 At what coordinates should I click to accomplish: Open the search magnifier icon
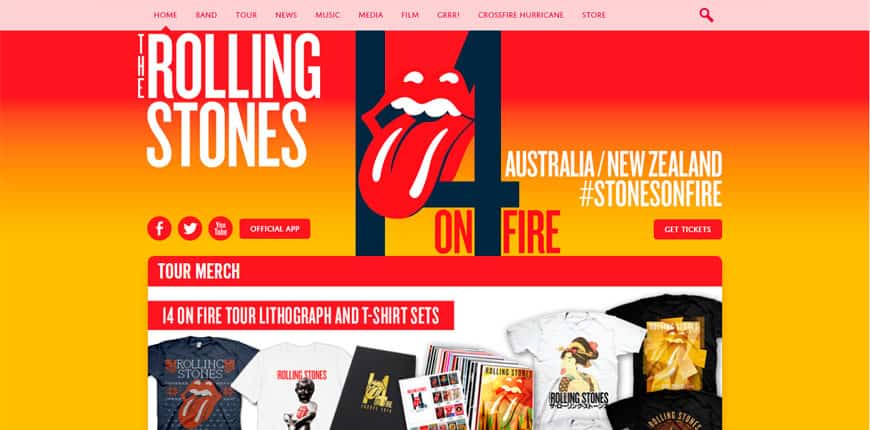706,15
